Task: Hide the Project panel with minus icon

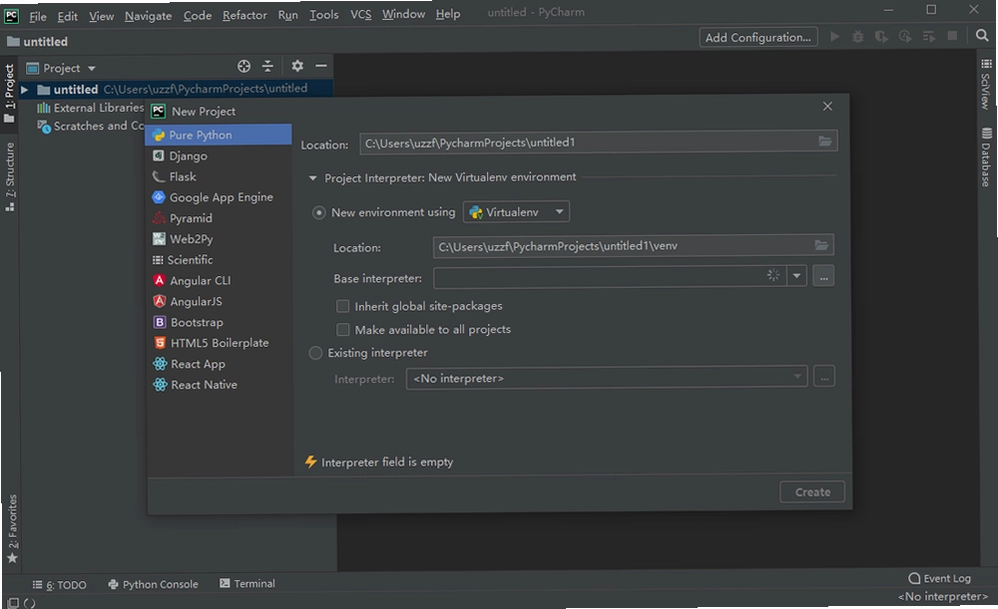Action: click(x=321, y=66)
